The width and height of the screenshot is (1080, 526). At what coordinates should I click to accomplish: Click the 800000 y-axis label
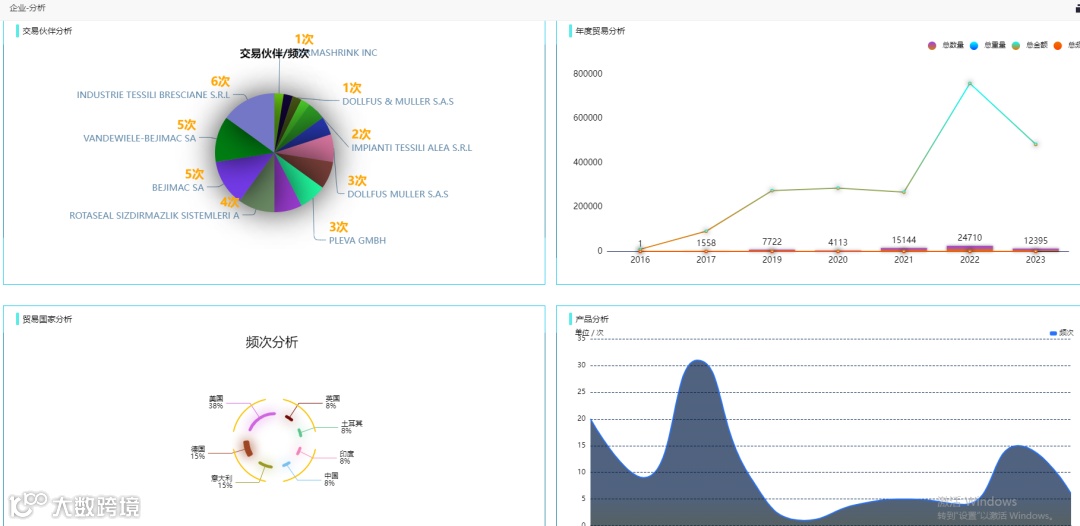click(588, 74)
